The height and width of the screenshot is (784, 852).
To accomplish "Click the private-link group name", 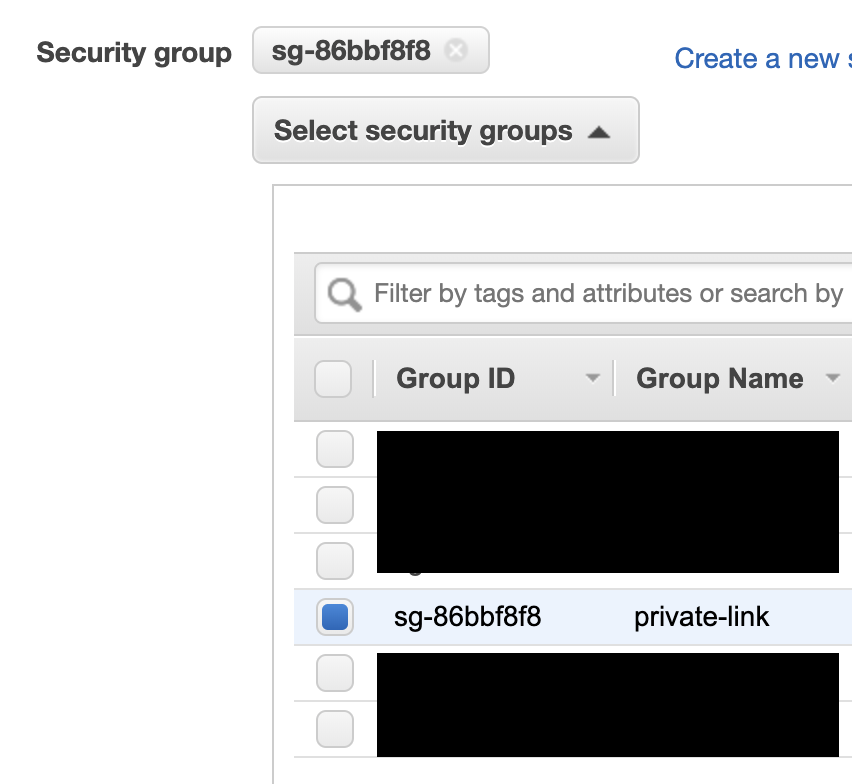I will [x=701, y=617].
